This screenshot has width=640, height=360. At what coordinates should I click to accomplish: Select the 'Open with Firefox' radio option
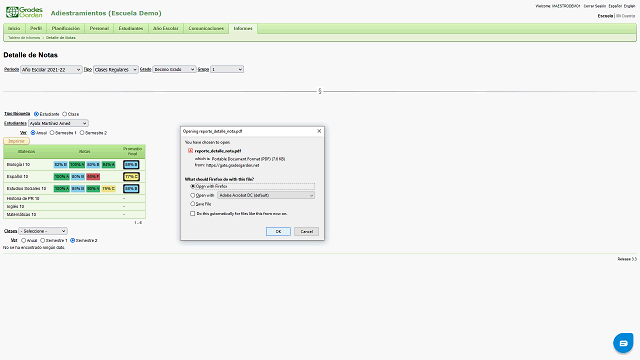(x=193, y=186)
